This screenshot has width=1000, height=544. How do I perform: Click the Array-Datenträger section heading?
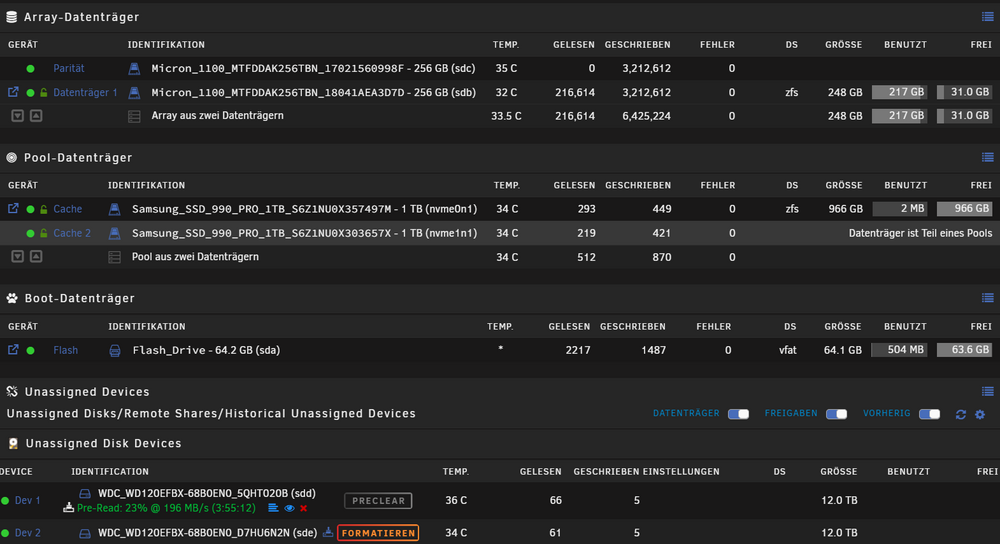tap(81, 17)
